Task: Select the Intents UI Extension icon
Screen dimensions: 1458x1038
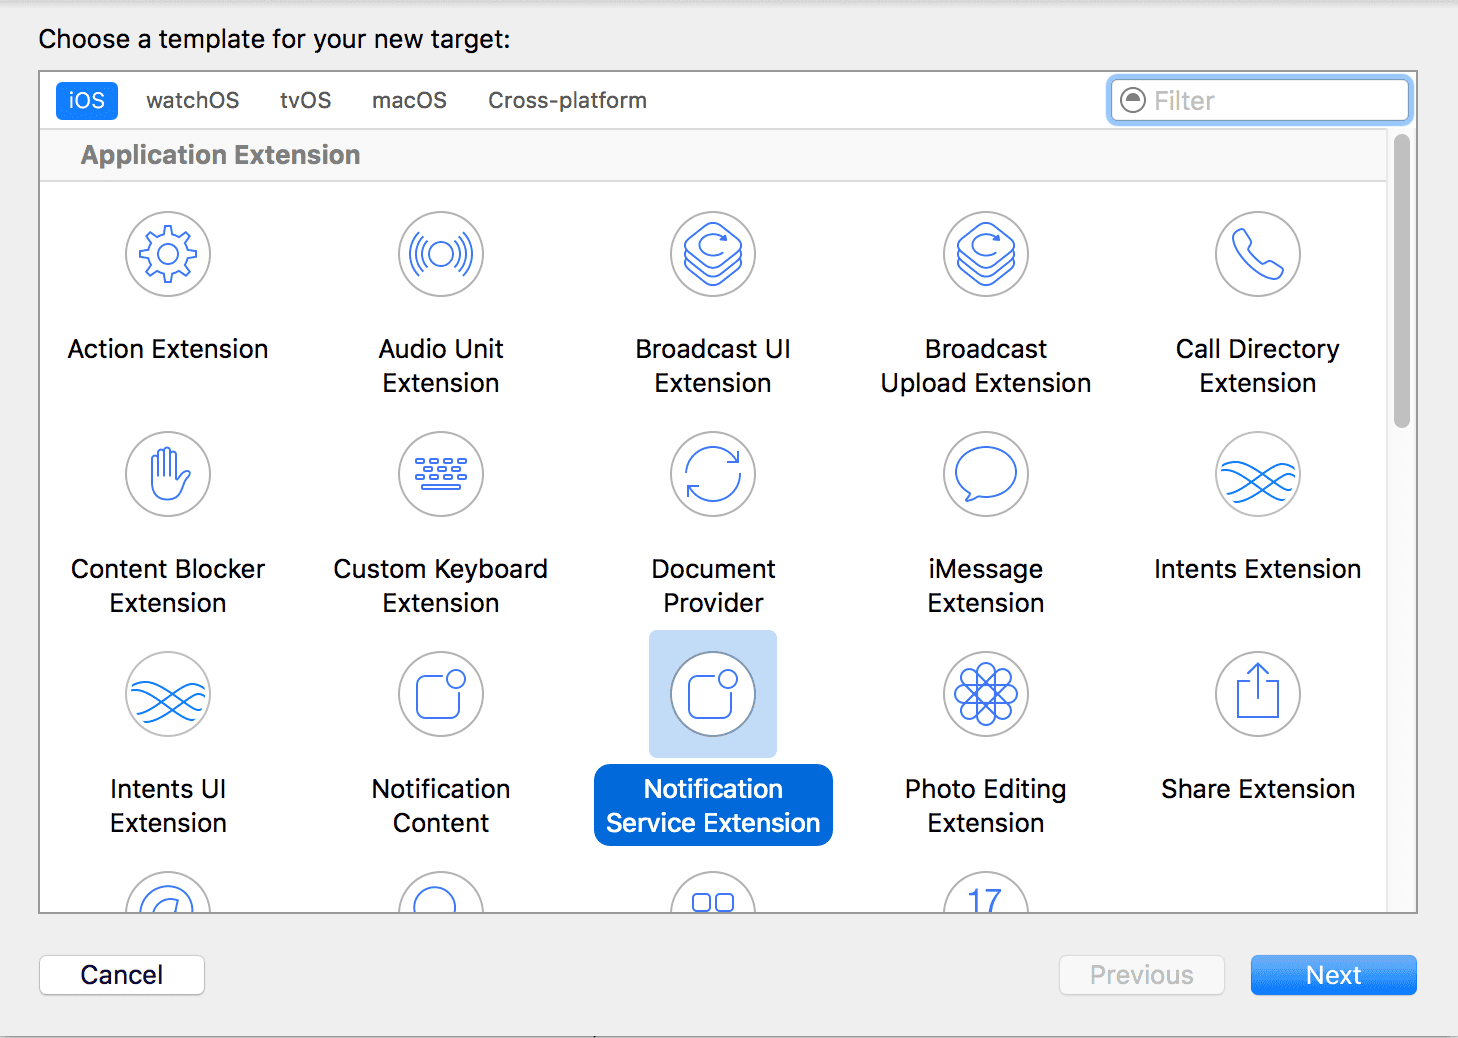Action: pyautogui.click(x=168, y=694)
